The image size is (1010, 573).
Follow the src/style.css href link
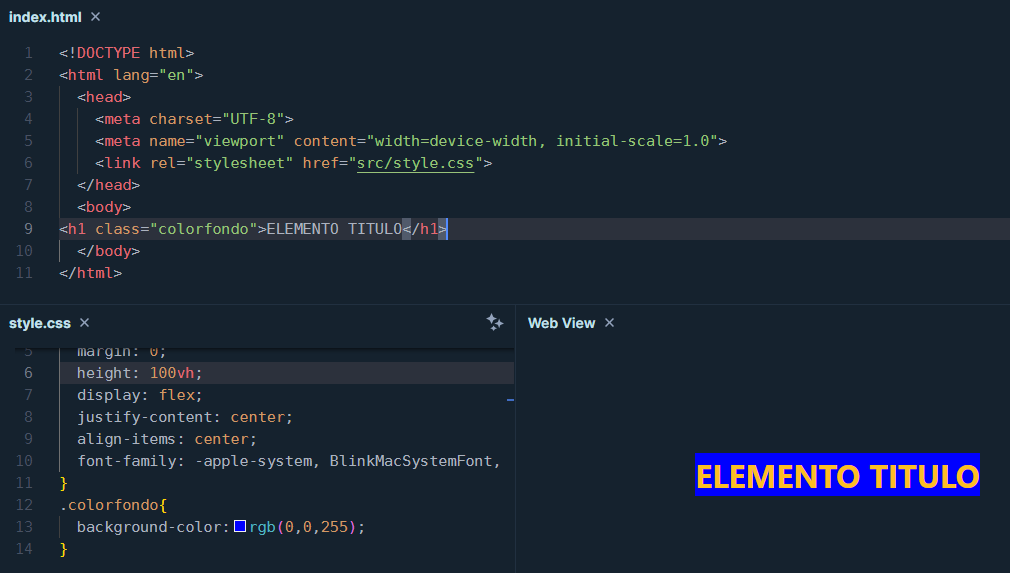[415, 163]
